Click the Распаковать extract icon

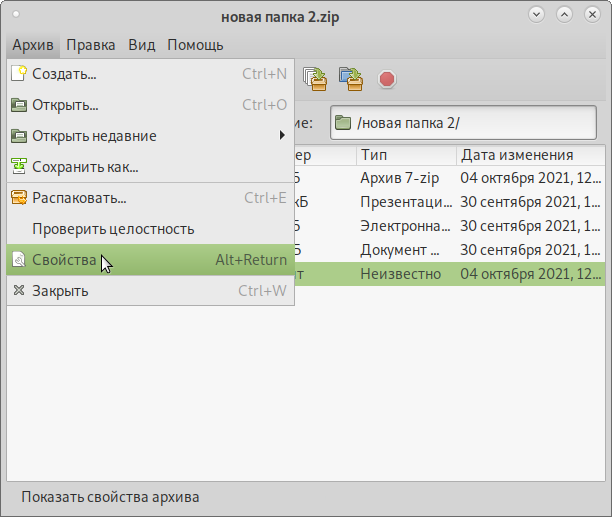19,198
